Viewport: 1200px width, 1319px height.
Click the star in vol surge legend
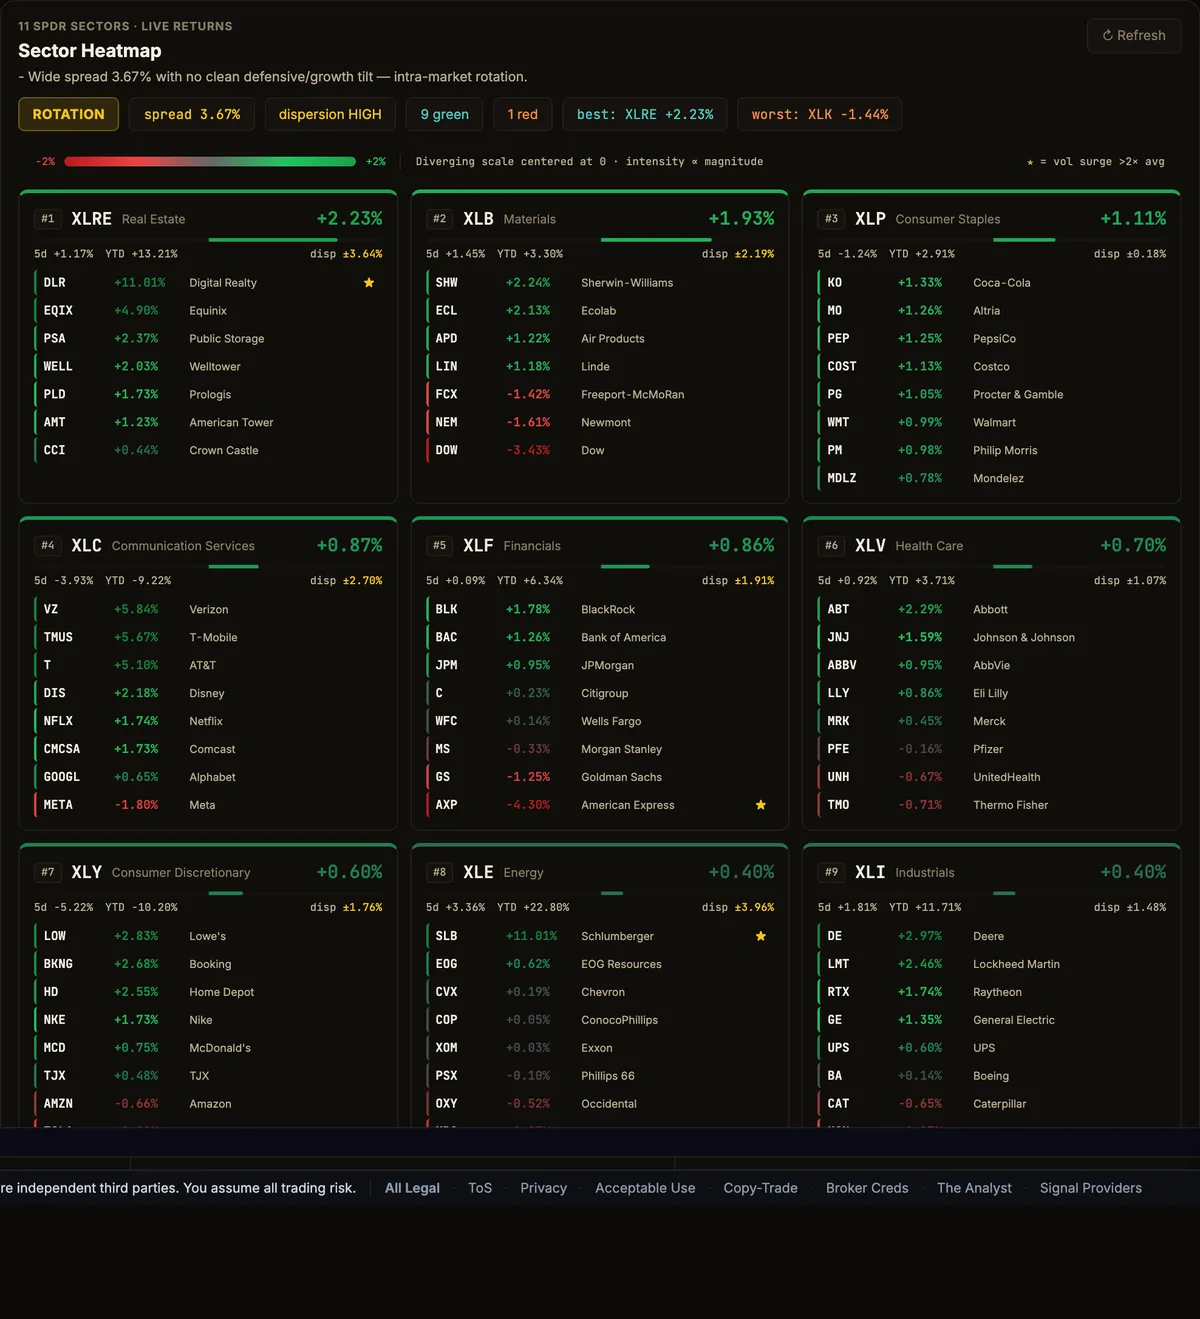coord(1030,162)
